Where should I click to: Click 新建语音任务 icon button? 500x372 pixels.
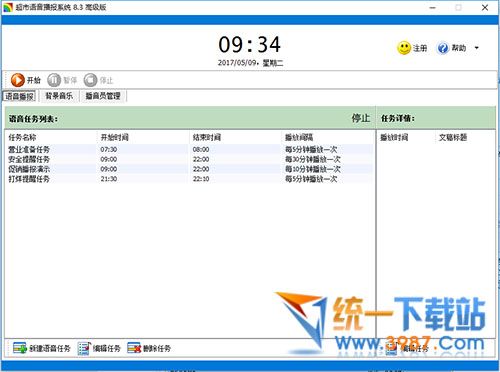pos(42,348)
